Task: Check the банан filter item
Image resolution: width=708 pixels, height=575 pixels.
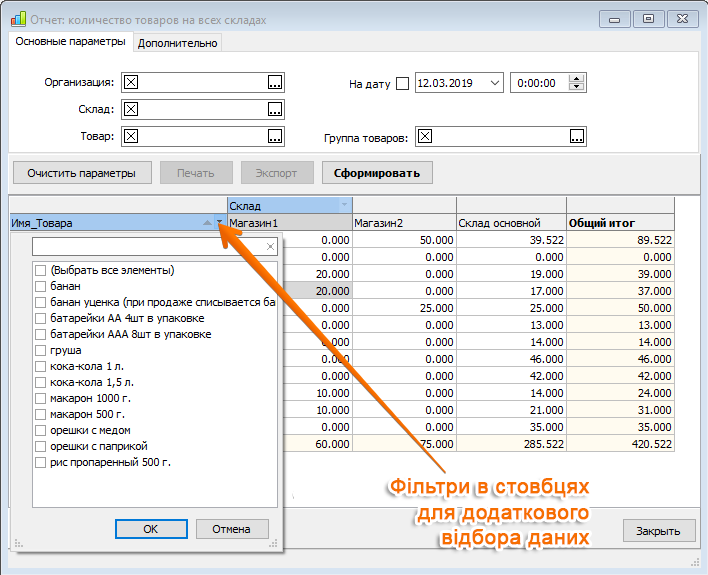Action: (40, 286)
